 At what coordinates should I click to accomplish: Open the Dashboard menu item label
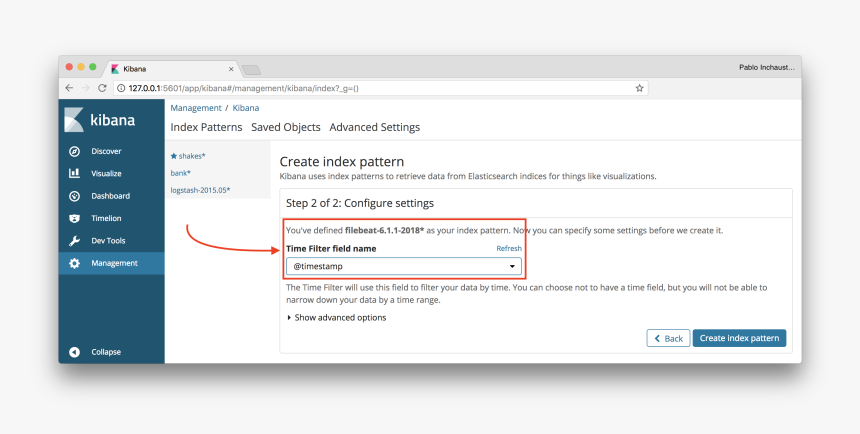pos(110,196)
